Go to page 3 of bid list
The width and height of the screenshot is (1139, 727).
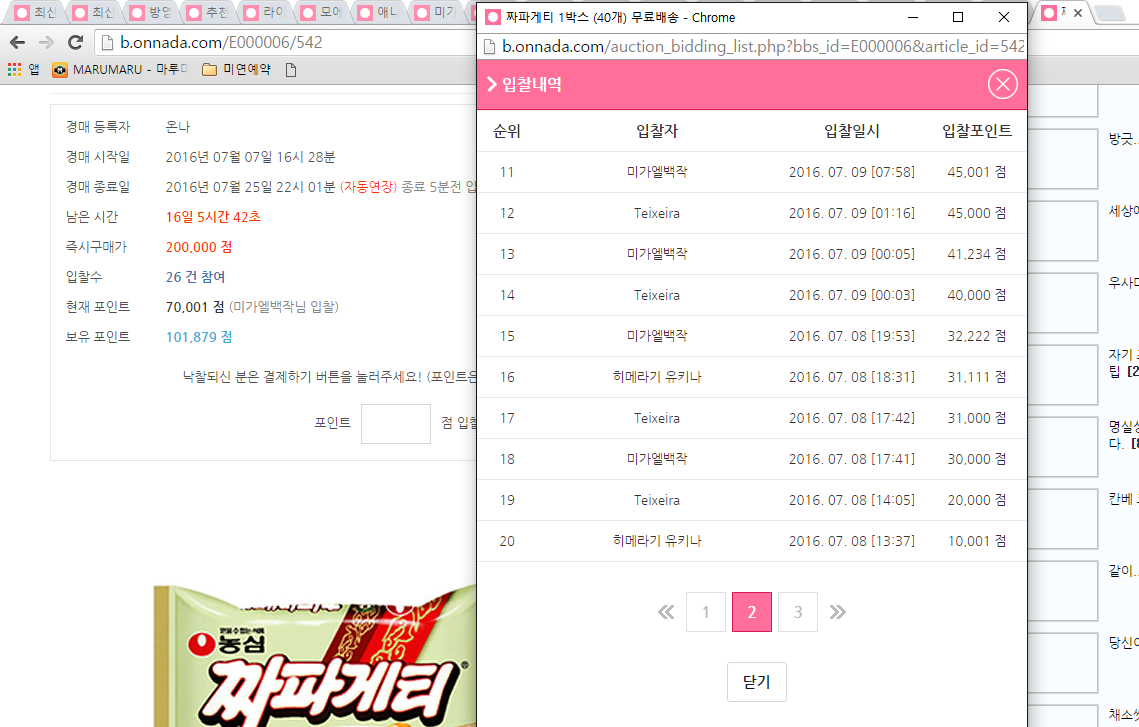798,612
